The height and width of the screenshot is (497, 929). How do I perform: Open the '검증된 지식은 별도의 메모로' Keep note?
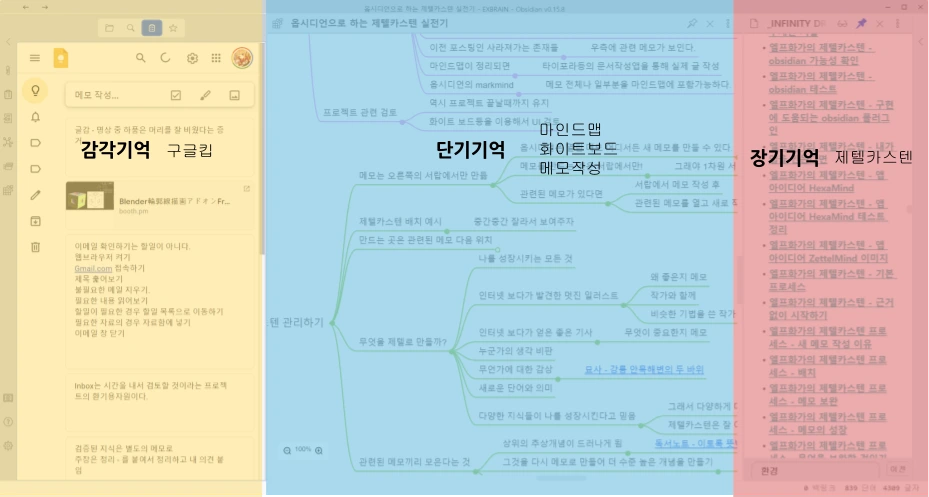(159, 459)
